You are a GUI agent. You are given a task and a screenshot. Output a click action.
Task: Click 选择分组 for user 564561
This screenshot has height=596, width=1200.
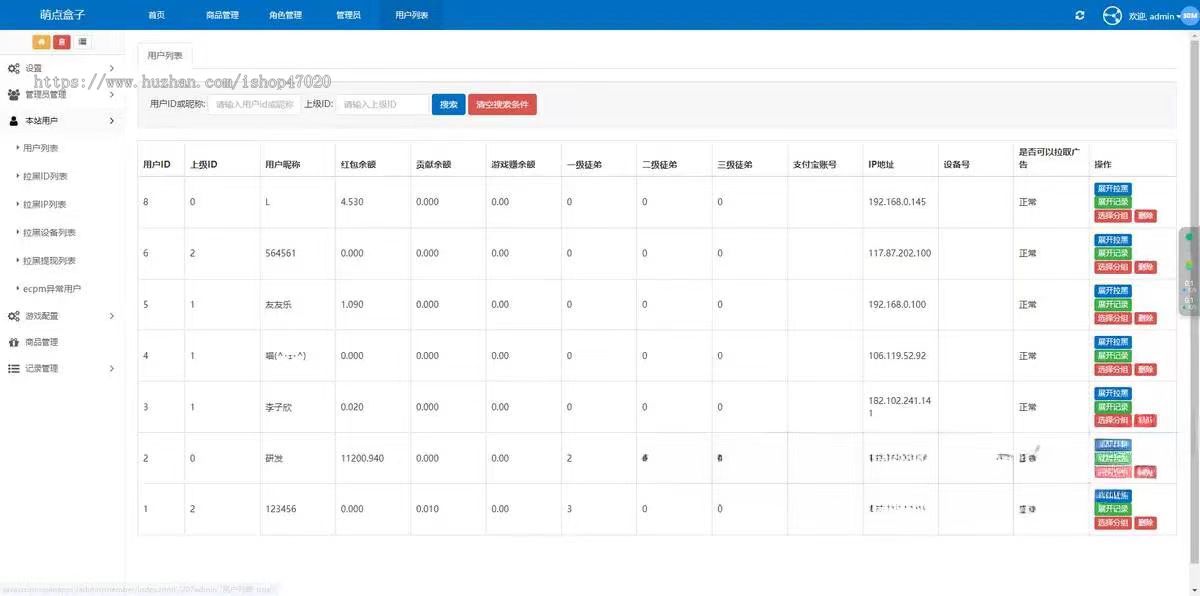pos(1113,267)
